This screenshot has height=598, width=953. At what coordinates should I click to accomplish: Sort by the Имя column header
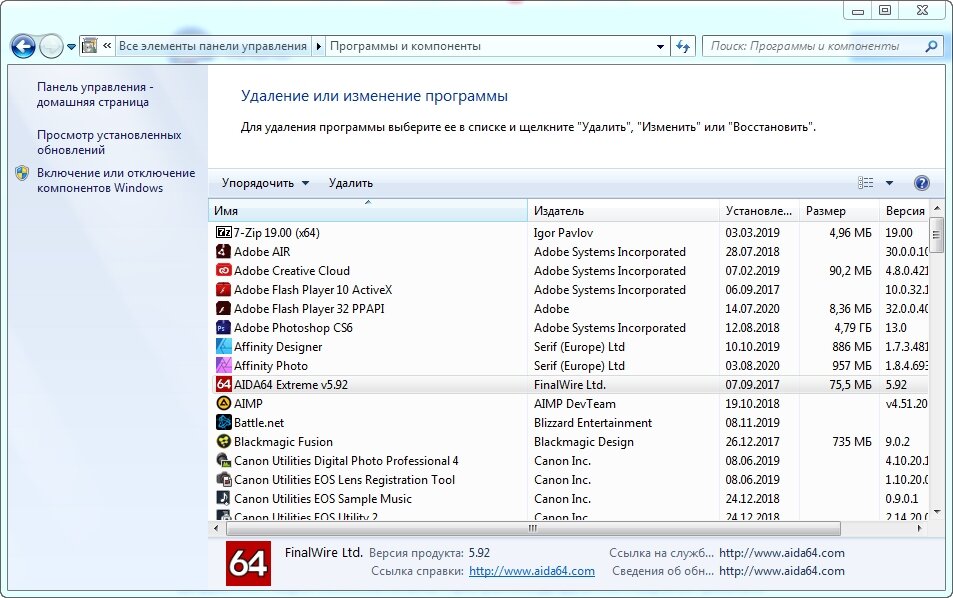tap(368, 211)
